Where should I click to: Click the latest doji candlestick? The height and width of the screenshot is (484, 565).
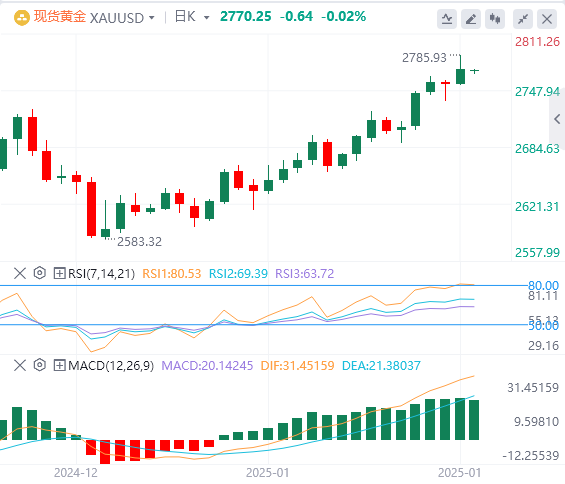475,71
